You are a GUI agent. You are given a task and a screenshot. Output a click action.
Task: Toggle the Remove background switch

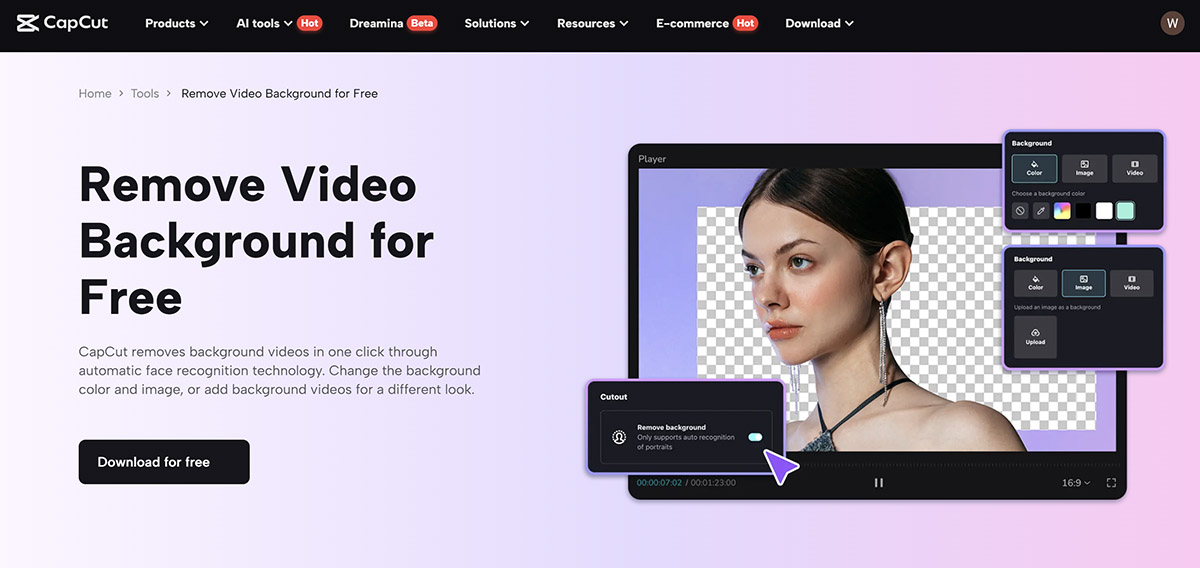pyautogui.click(x=755, y=437)
